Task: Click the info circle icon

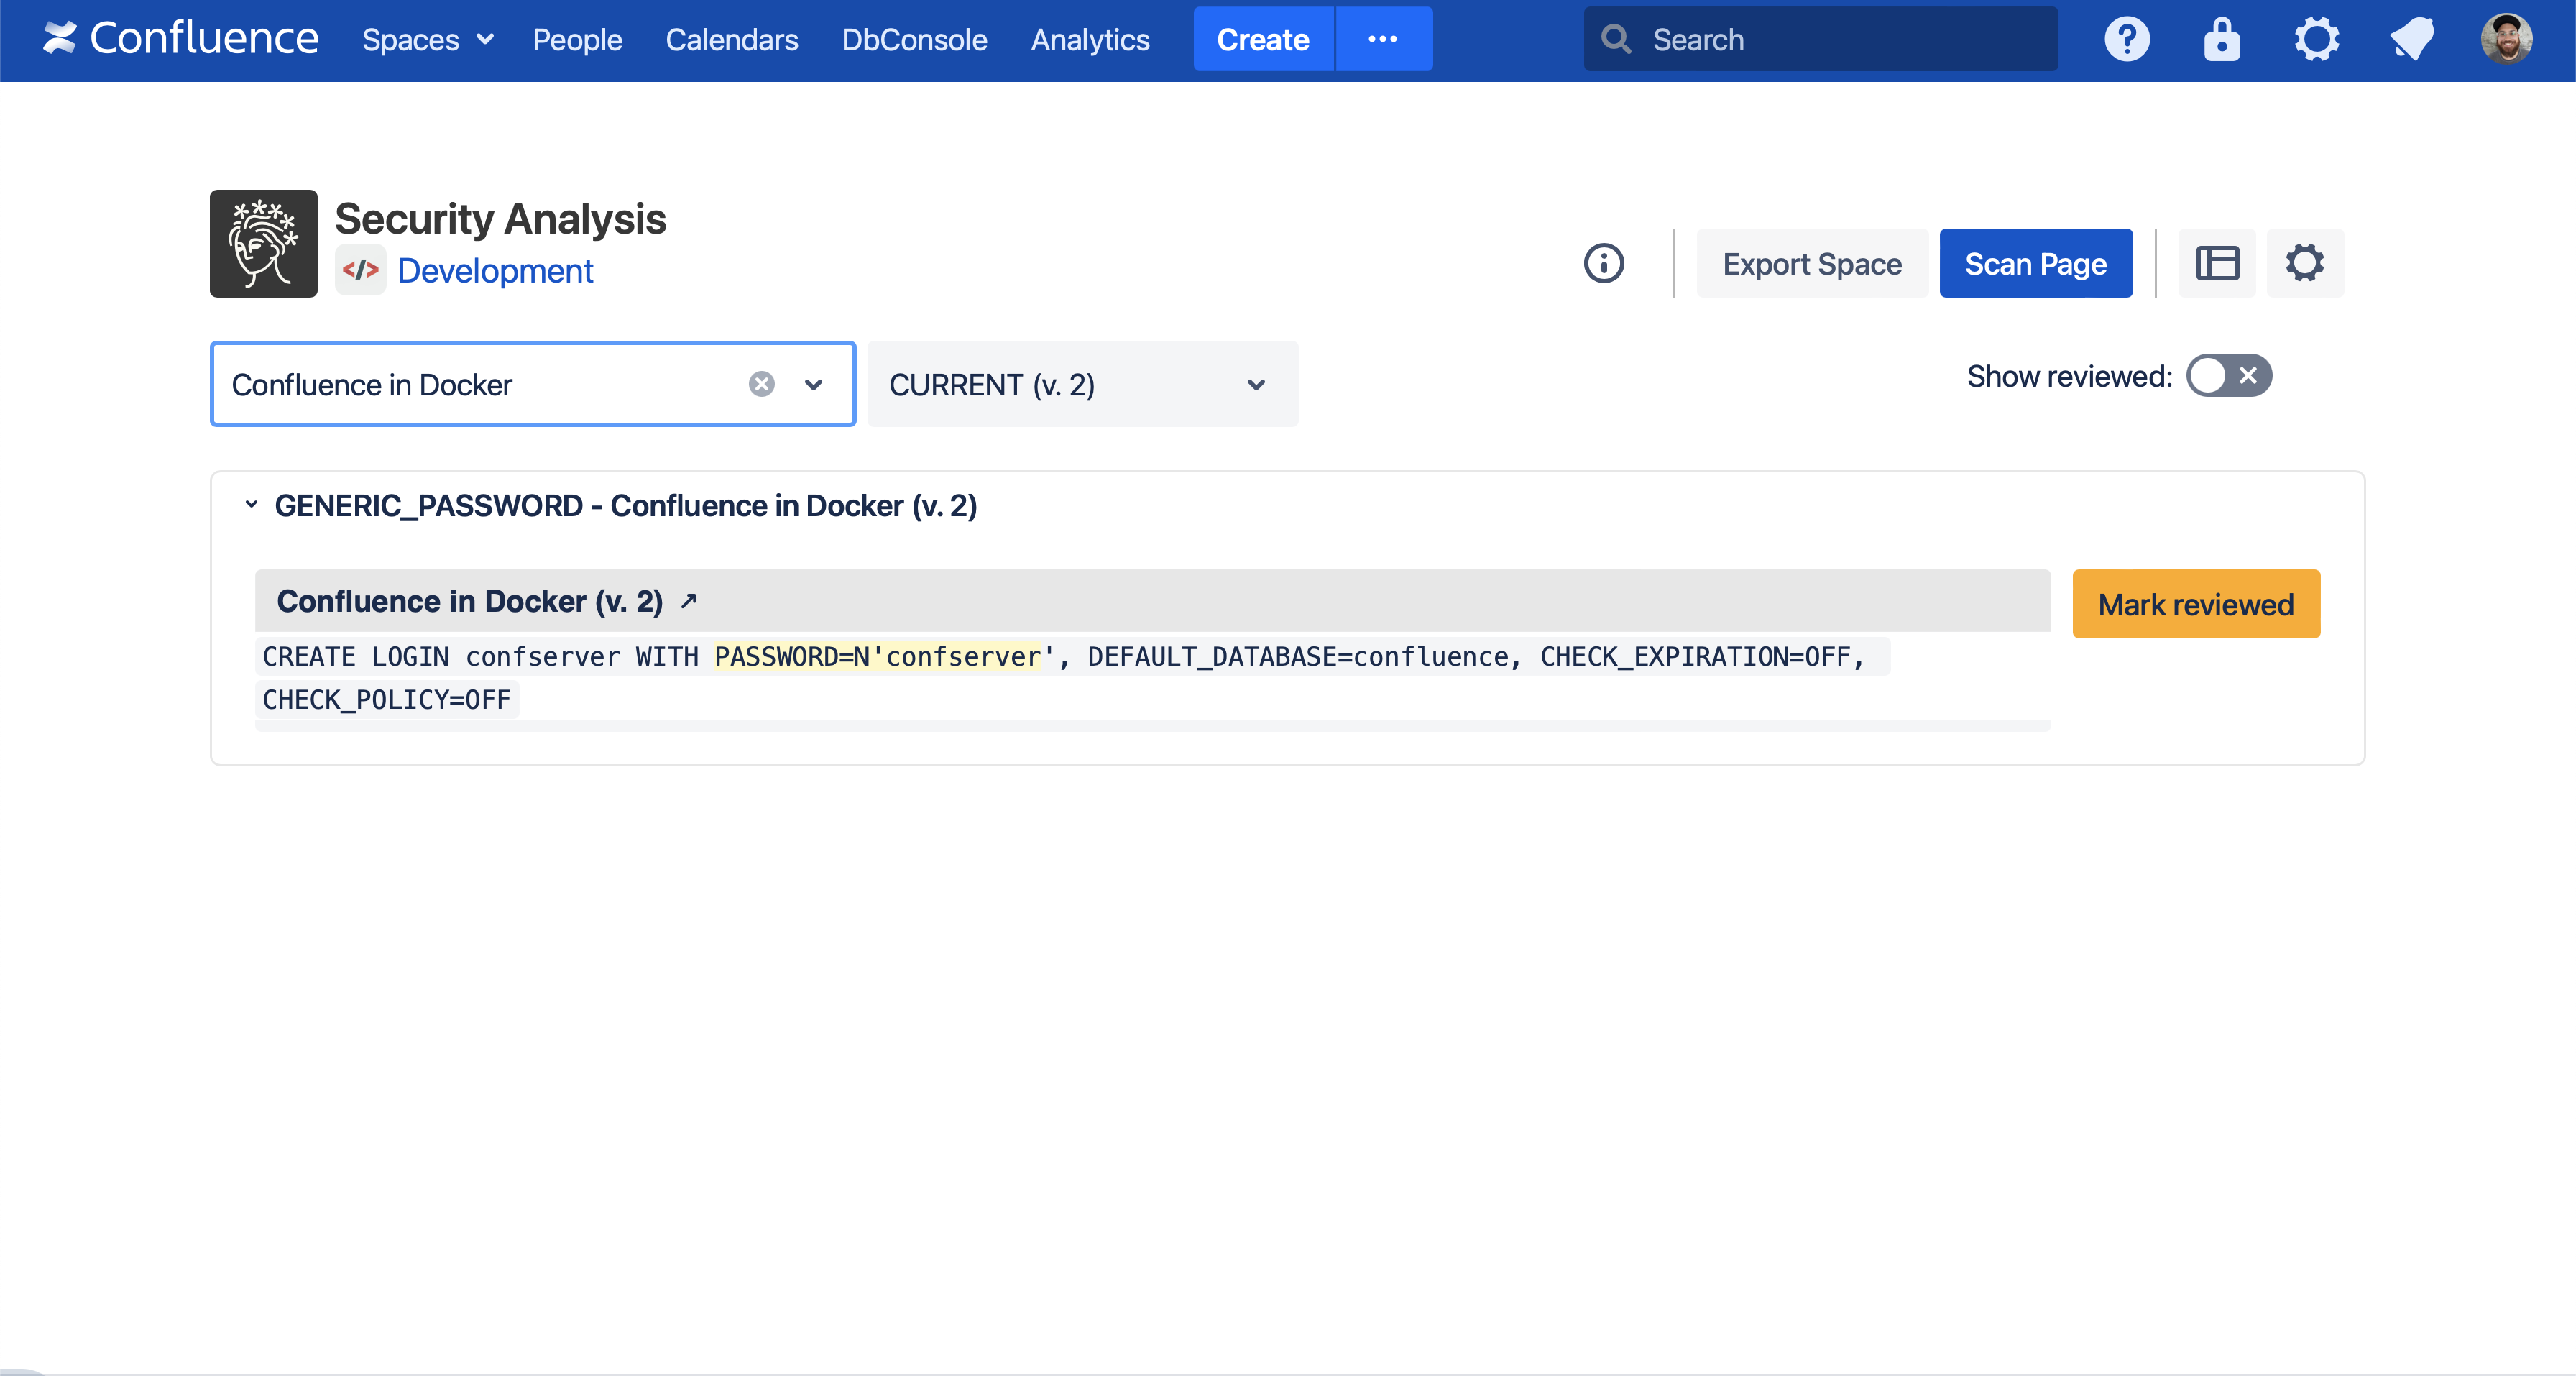Action: point(1604,264)
